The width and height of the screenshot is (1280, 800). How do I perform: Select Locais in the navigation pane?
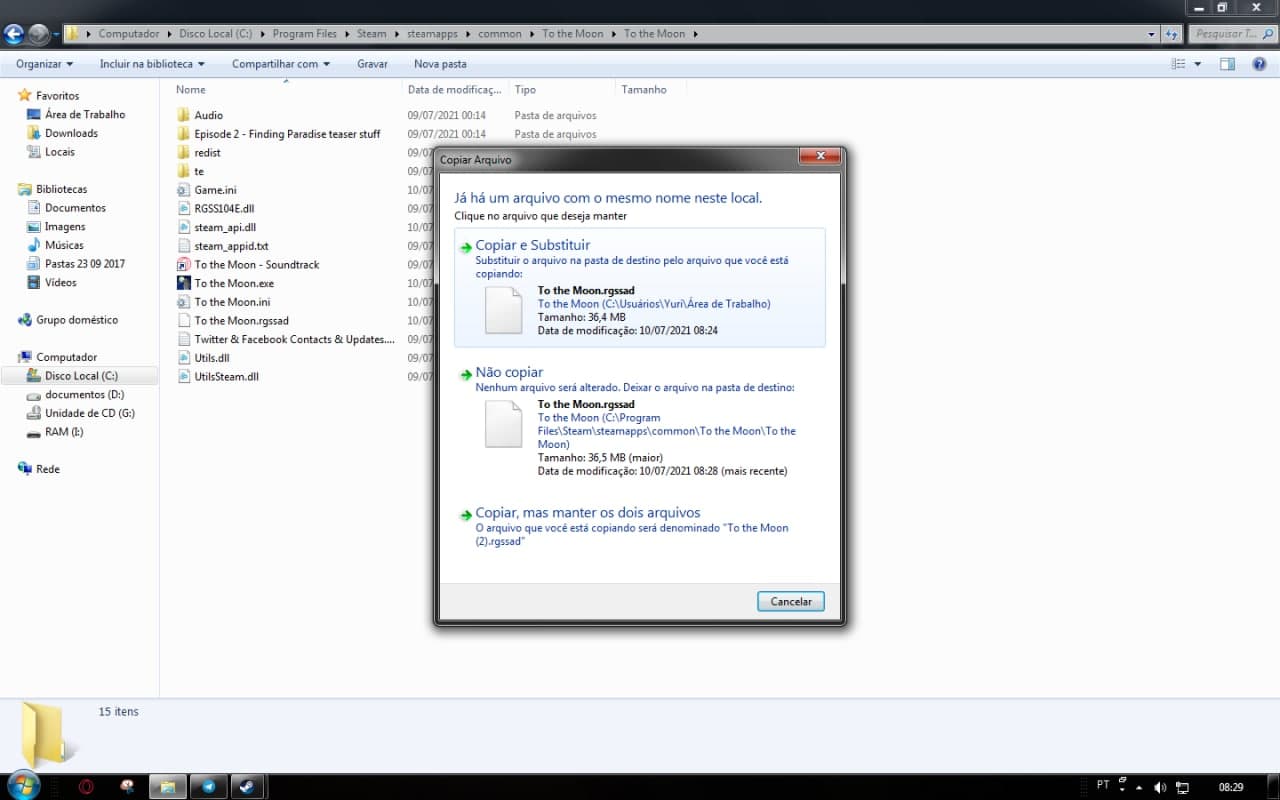click(x=60, y=152)
